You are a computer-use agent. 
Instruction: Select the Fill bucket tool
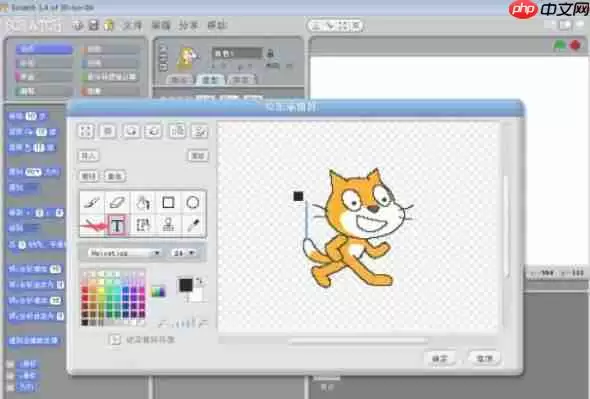[143, 203]
